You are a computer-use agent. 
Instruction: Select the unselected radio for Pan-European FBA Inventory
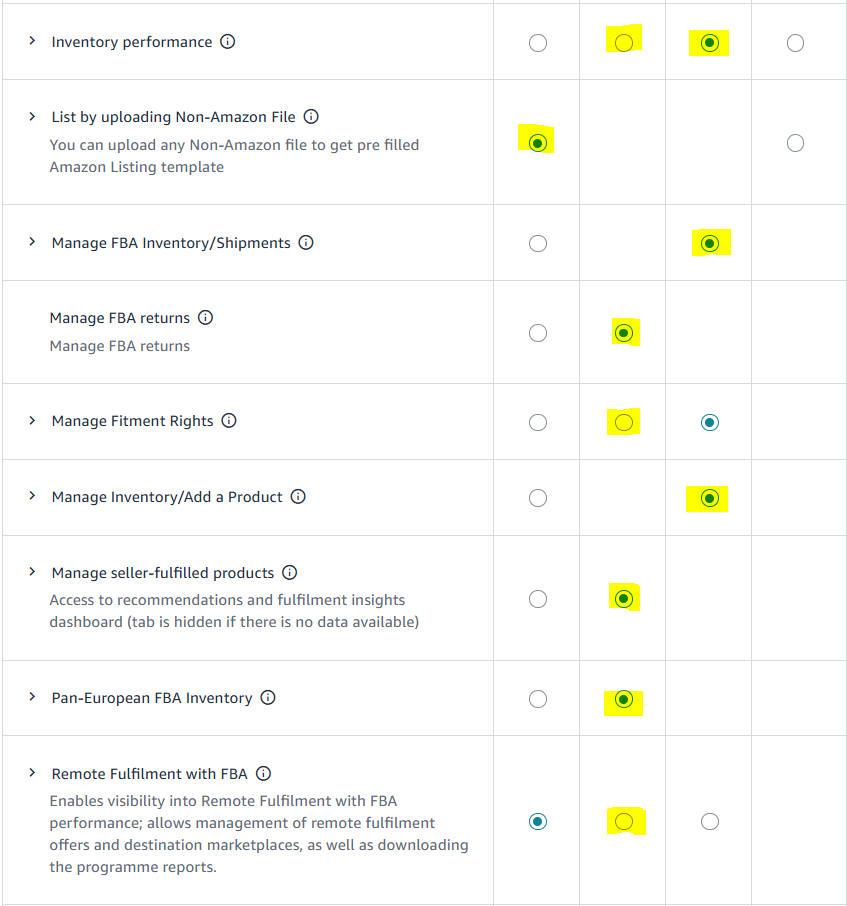pos(538,699)
